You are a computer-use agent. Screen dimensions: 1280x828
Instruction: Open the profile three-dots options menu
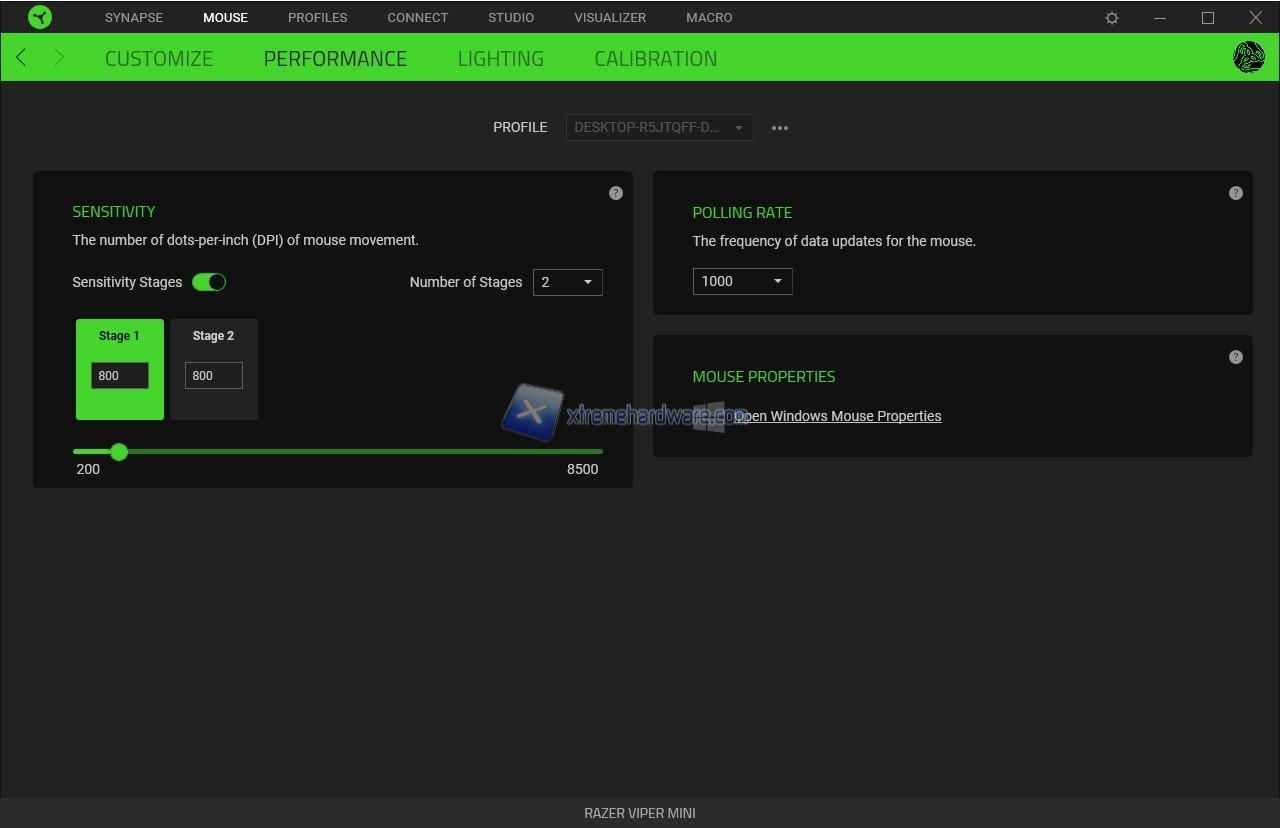pyautogui.click(x=780, y=128)
